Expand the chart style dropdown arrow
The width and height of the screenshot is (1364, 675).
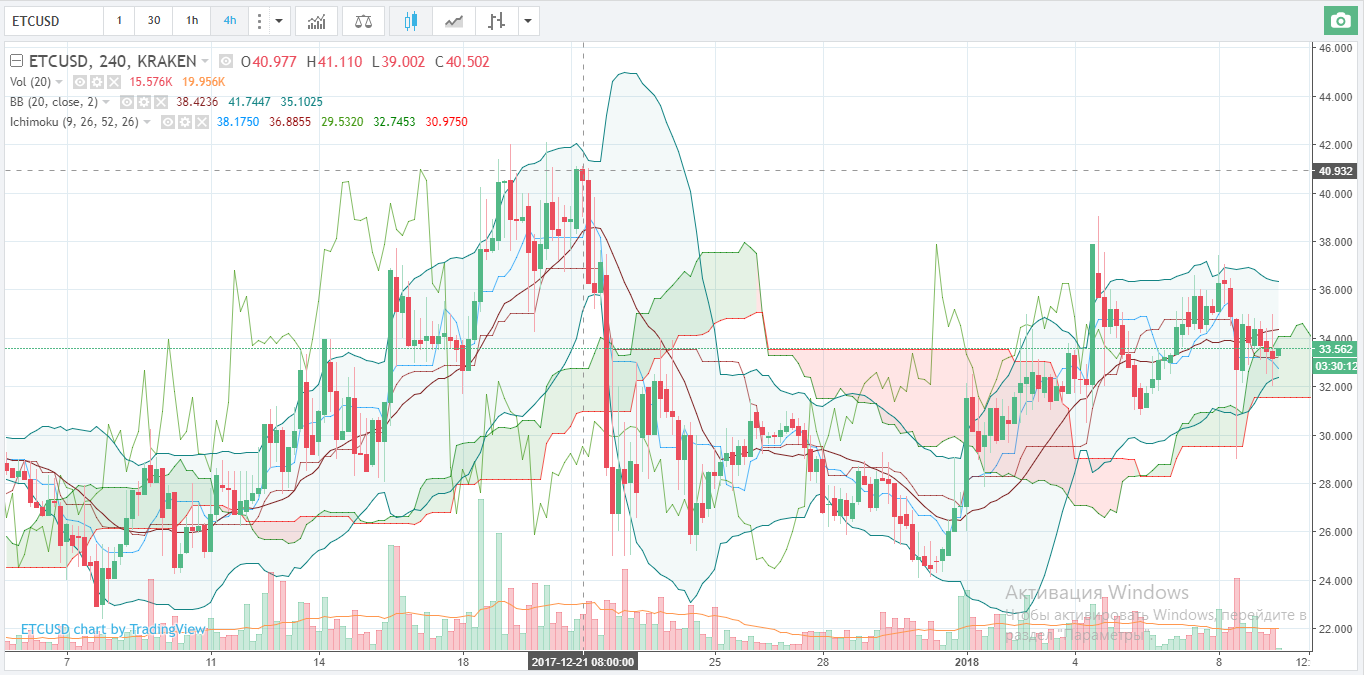[x=529, y=20]
